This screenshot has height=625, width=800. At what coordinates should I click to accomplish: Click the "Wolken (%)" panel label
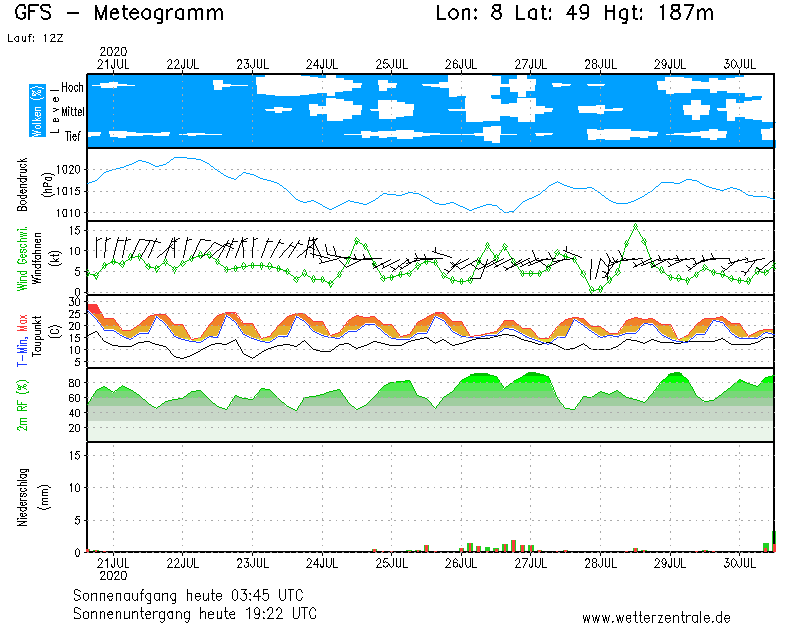[37, 111]
